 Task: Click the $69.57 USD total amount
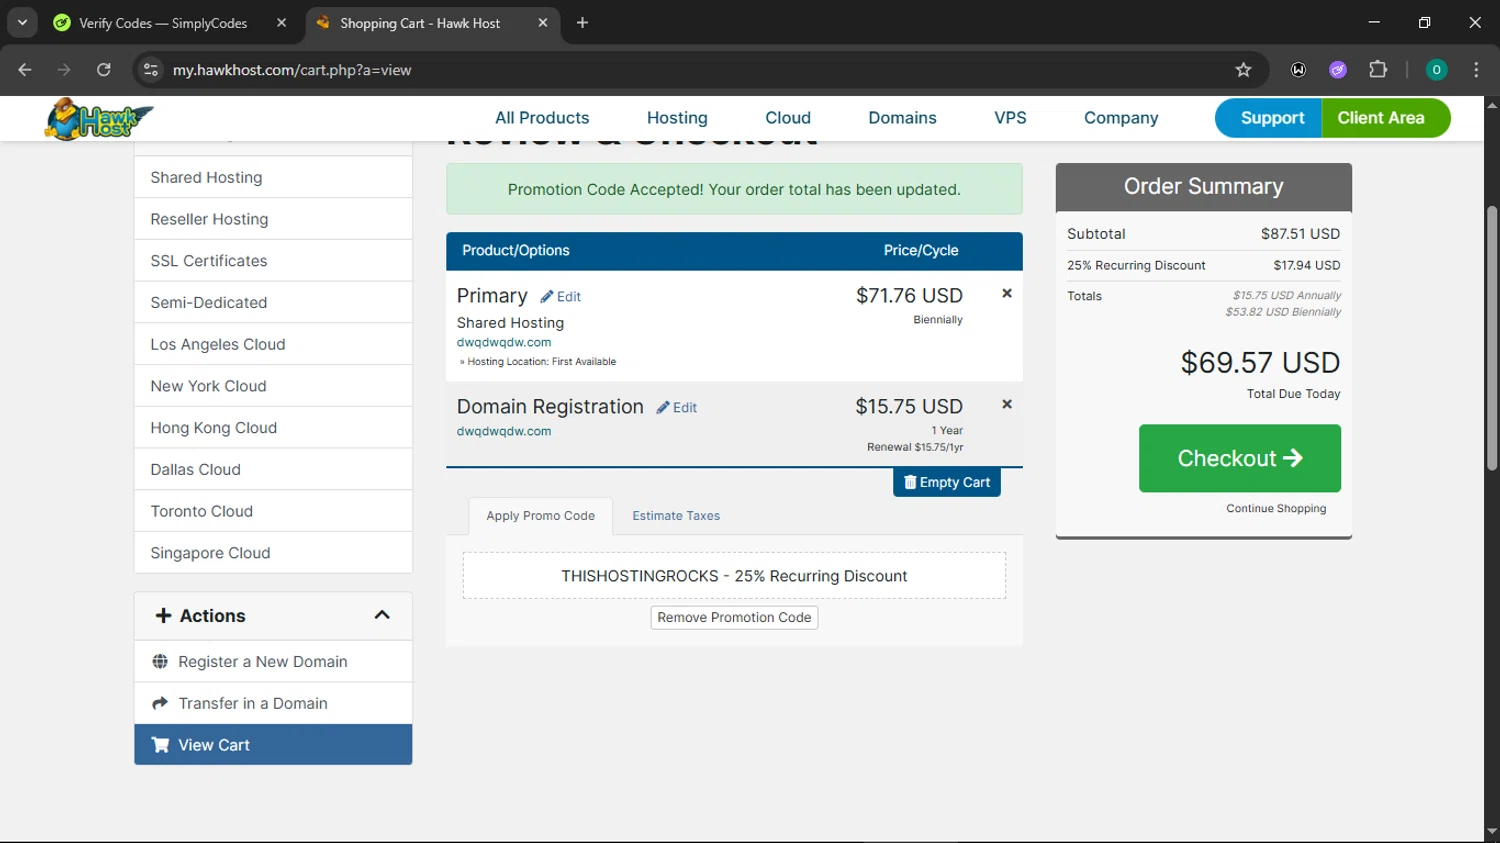tap(1260, 363)
